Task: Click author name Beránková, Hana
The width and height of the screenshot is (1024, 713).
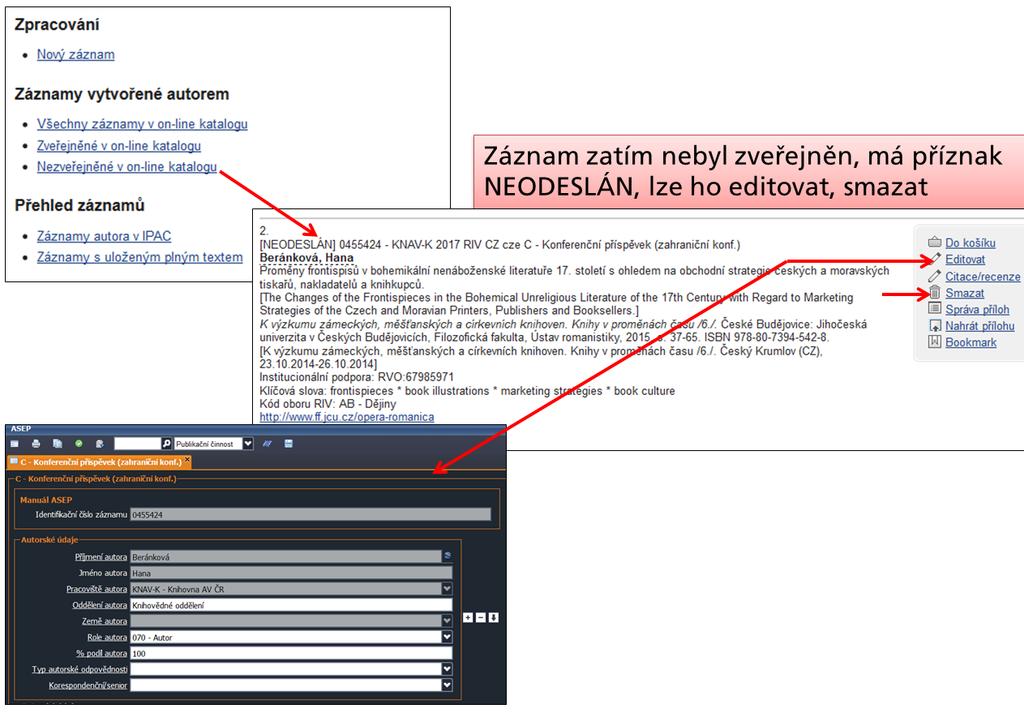Action: click(306, 257)
